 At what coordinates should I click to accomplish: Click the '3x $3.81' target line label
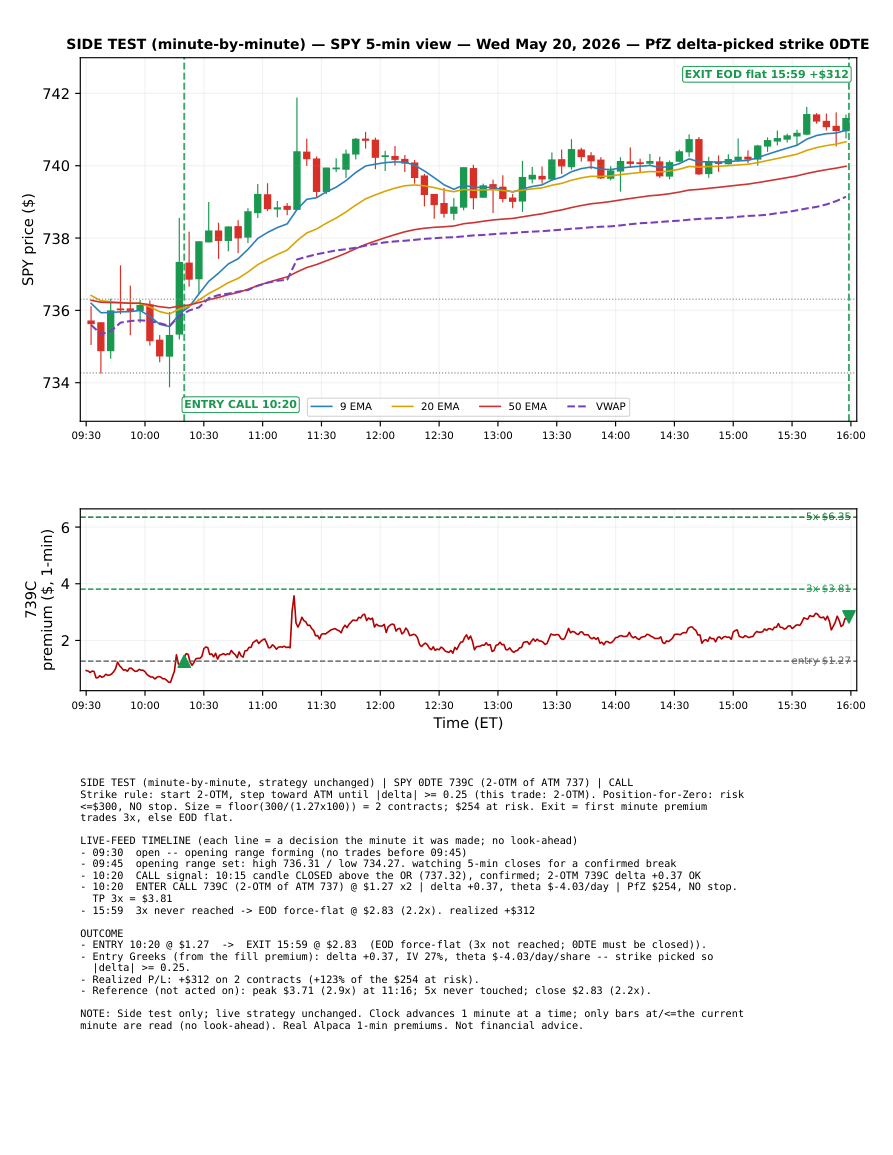pyautogui.click(x=828, y=589)
